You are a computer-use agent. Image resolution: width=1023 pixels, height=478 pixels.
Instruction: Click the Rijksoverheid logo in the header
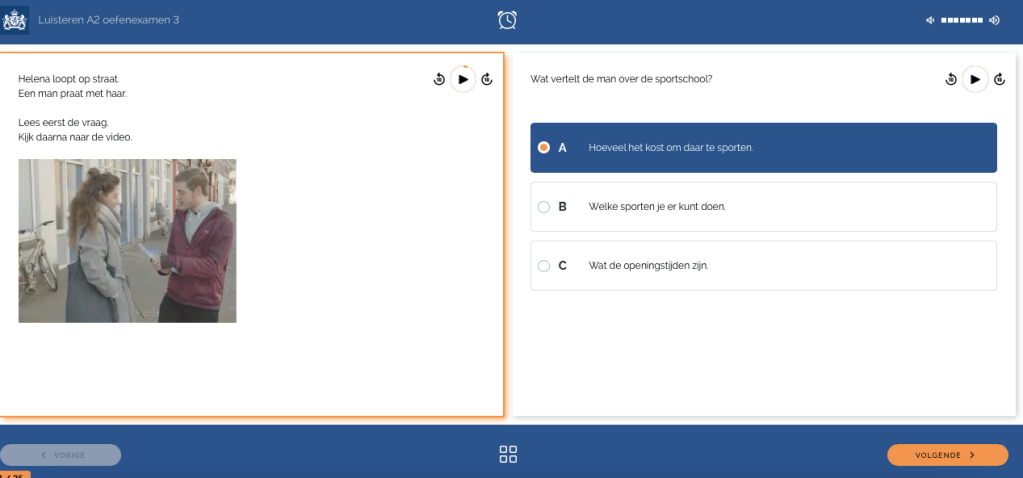[14, 19]
